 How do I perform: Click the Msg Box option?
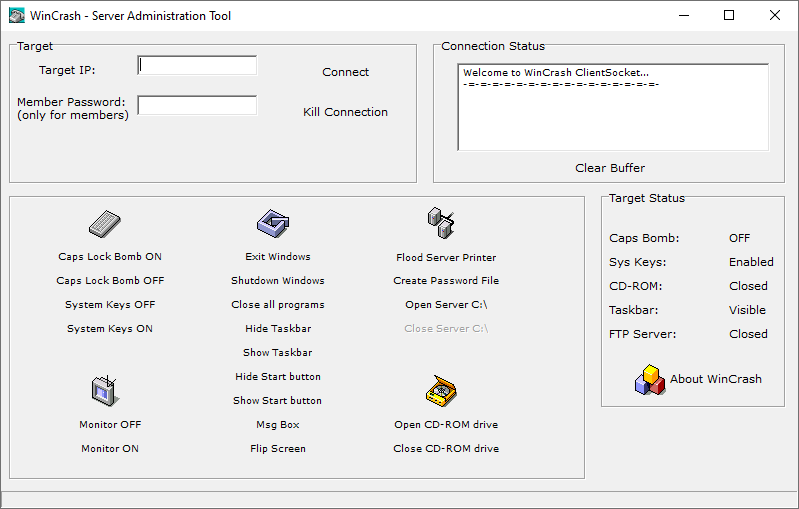tap(277, 425)
